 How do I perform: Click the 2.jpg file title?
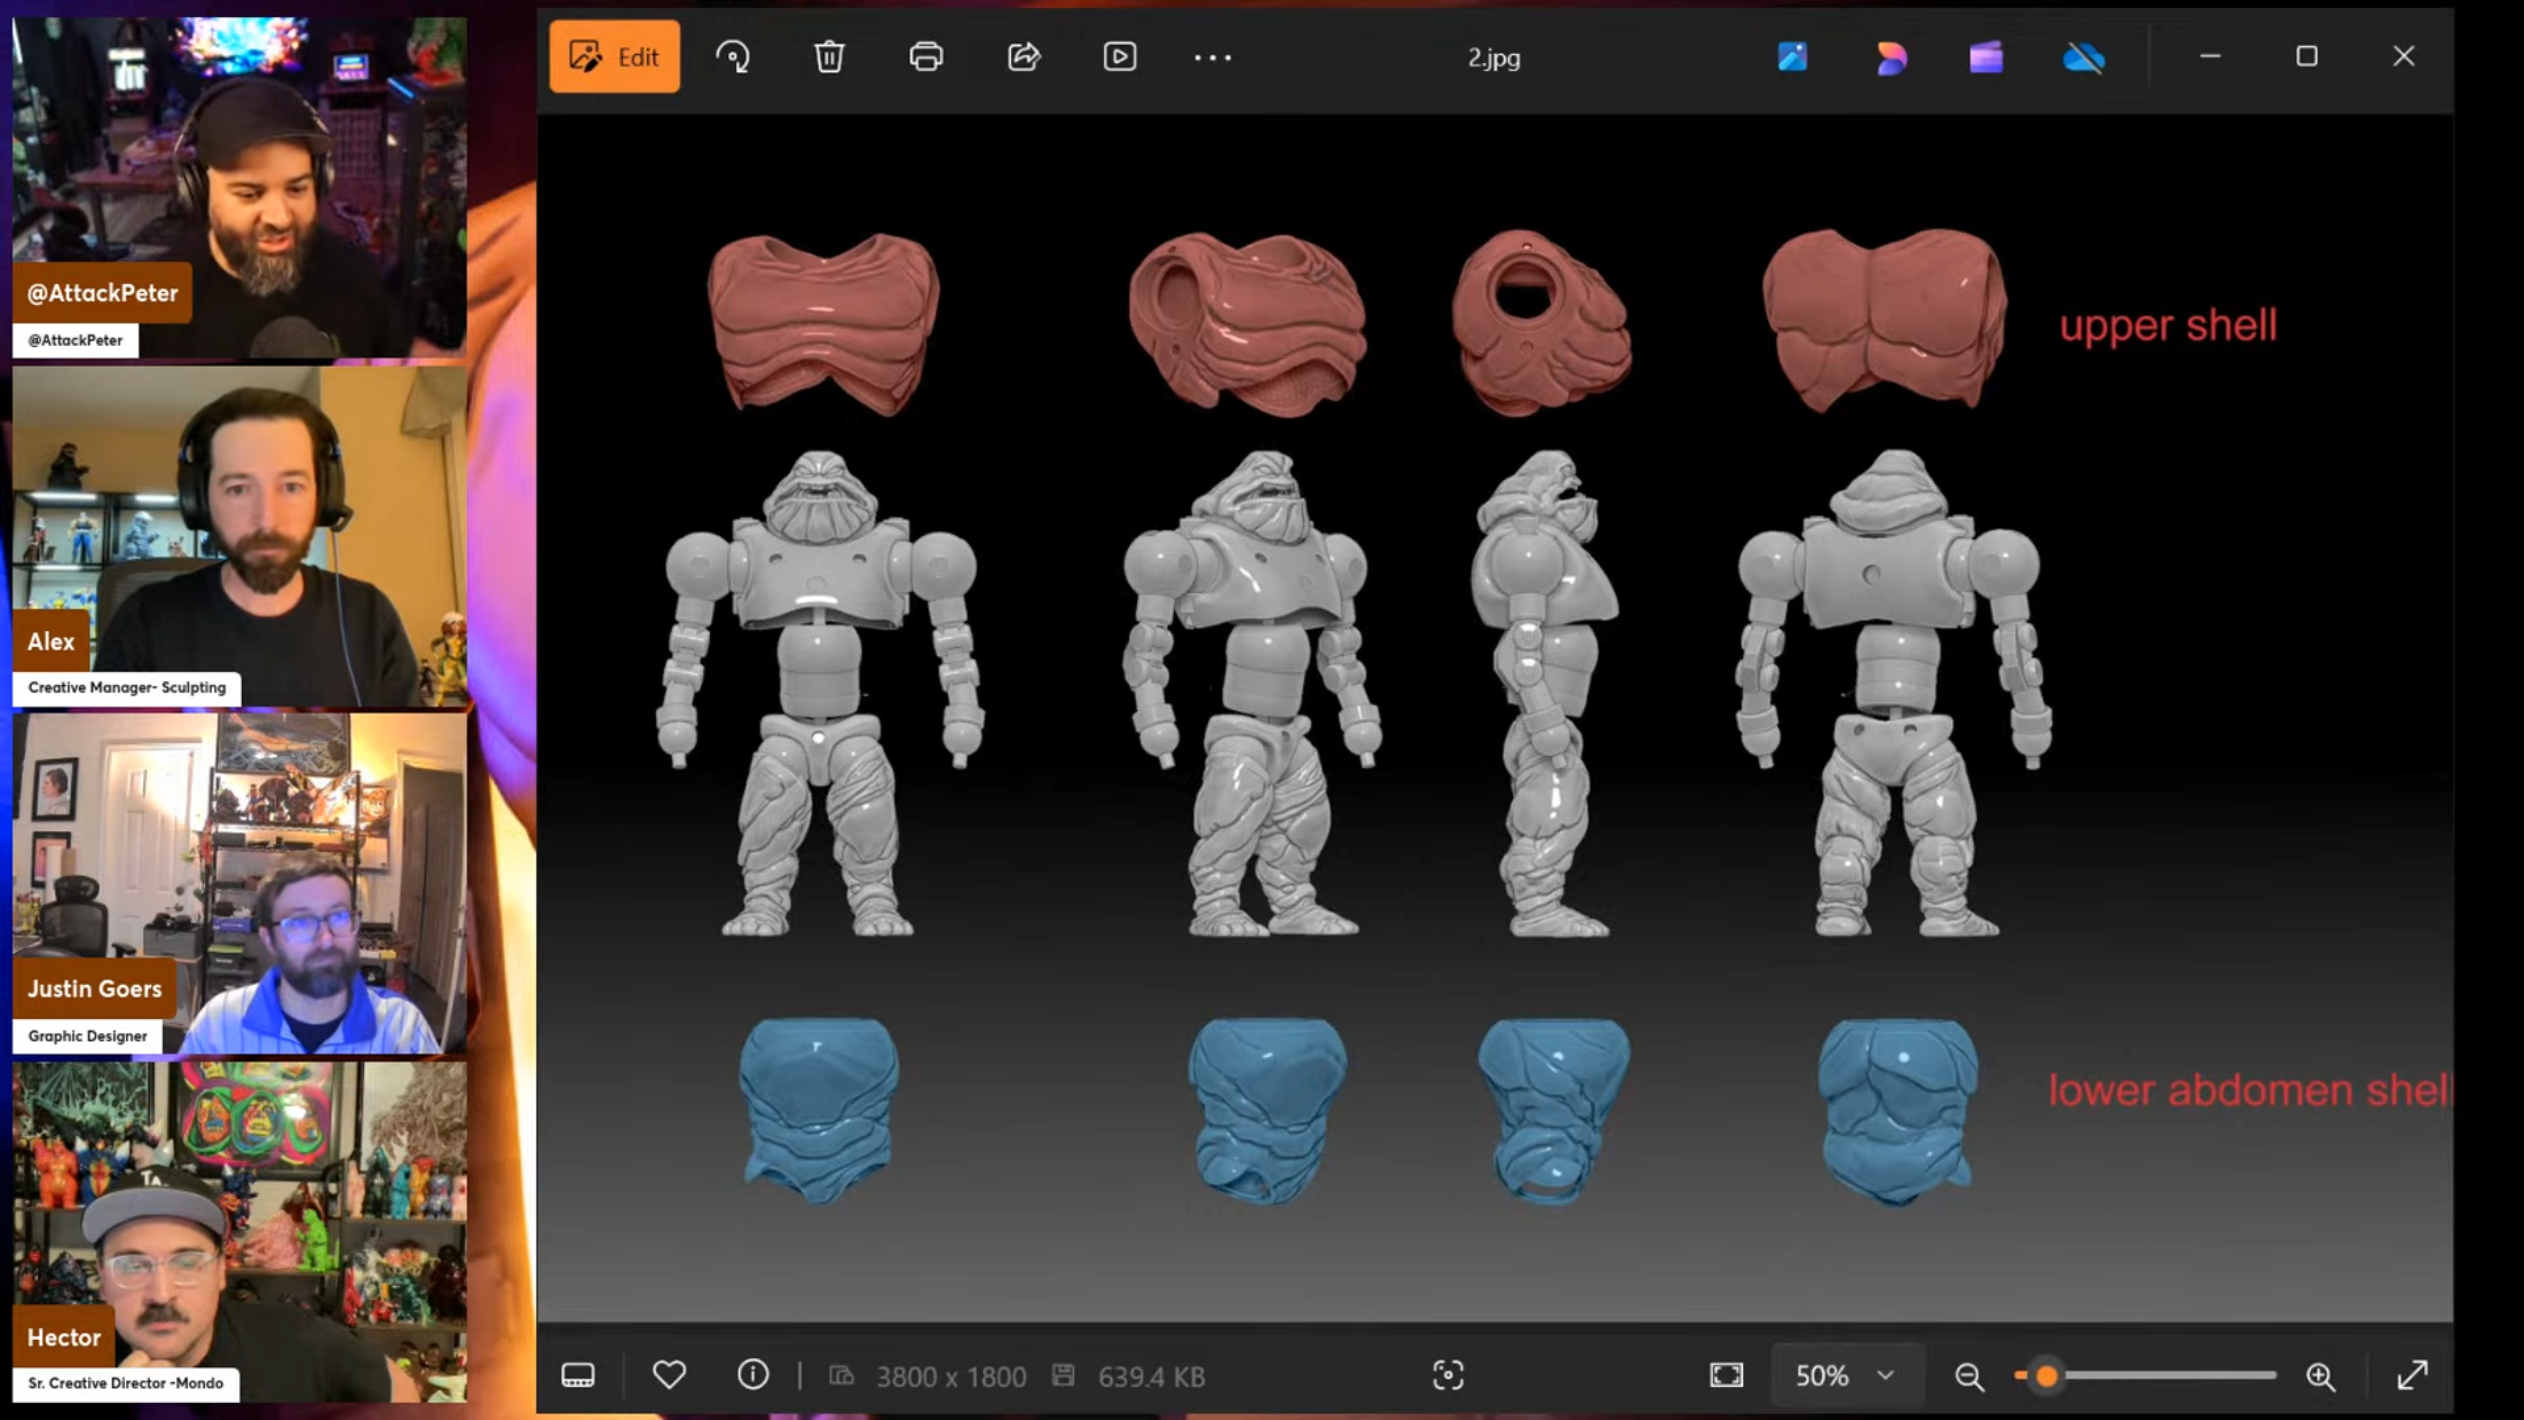(x=1494, y=58)
